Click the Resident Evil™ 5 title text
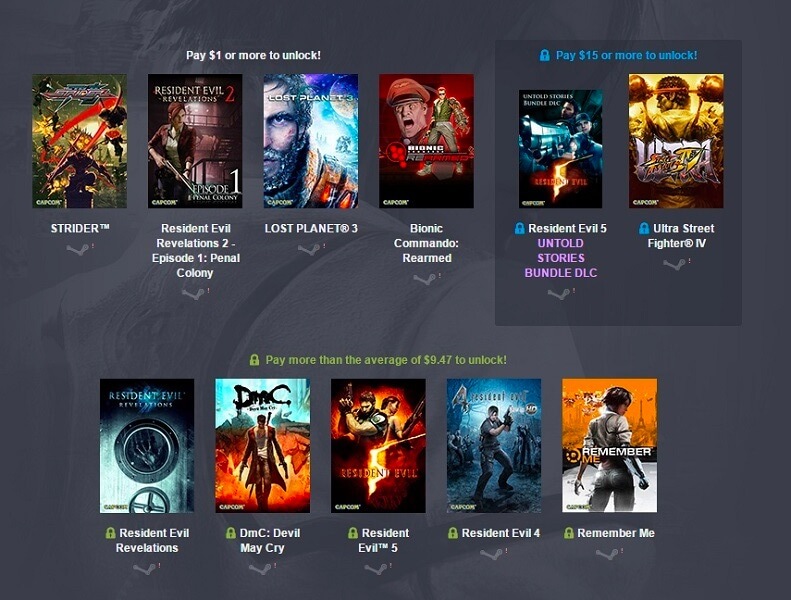The image size is (791, 600). [x=385, y=540]
